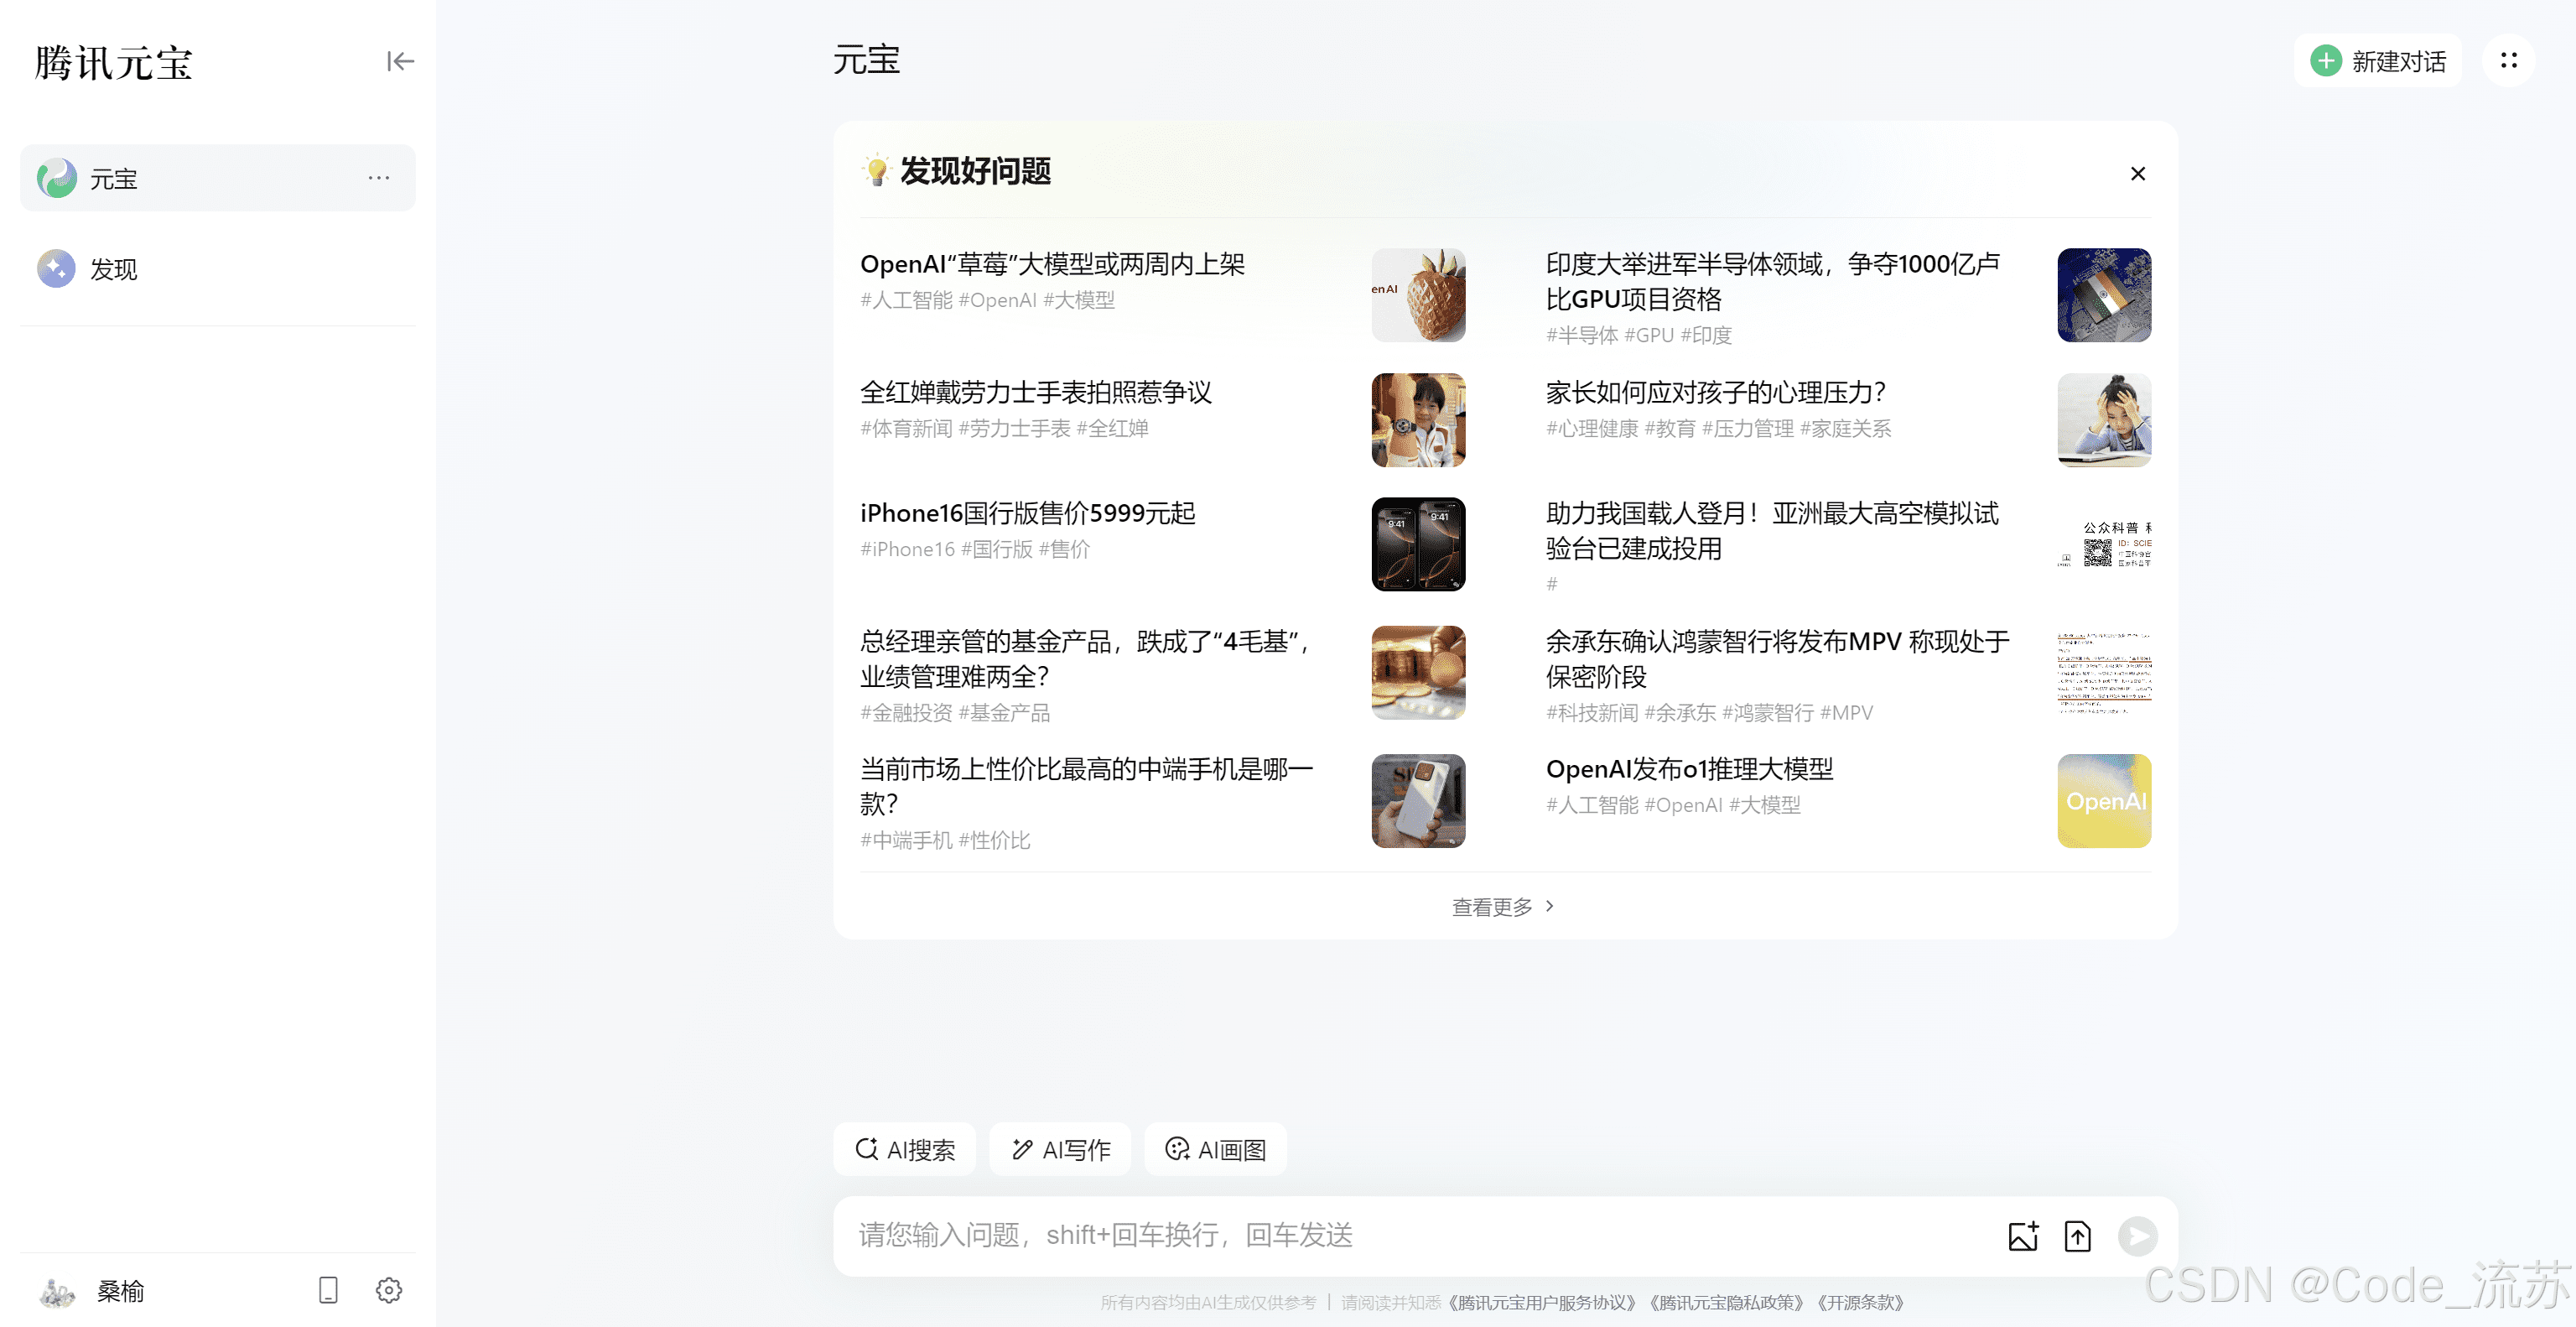
Task: Open 余承东确认鸿蒙智行将发布MPV topic
Action: click(x=1777, y=658)
